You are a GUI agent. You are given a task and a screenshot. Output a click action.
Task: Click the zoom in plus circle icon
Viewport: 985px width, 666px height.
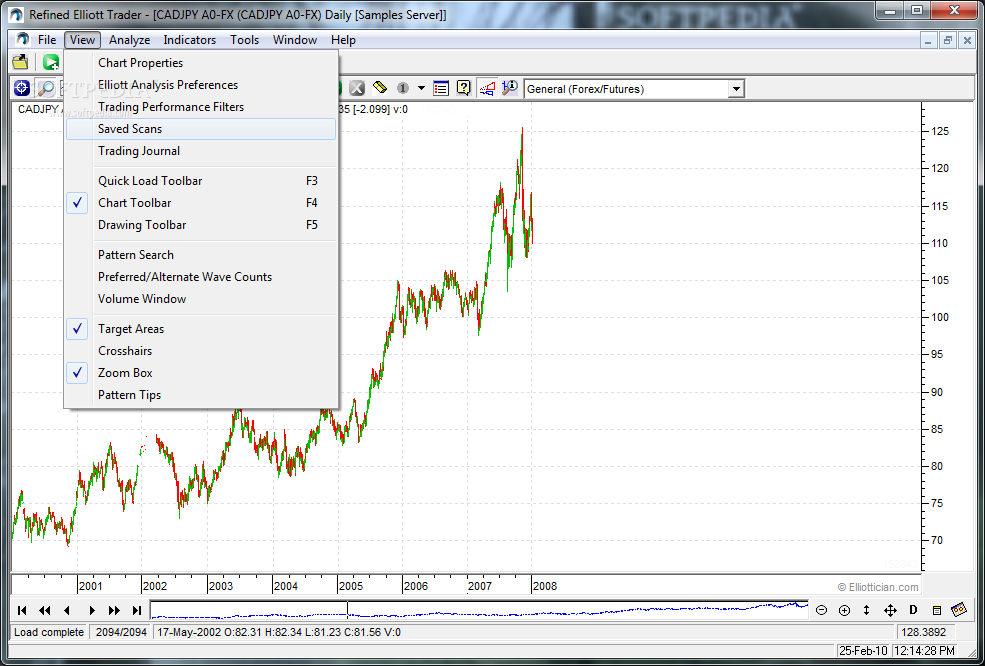[x=844, y=610]
